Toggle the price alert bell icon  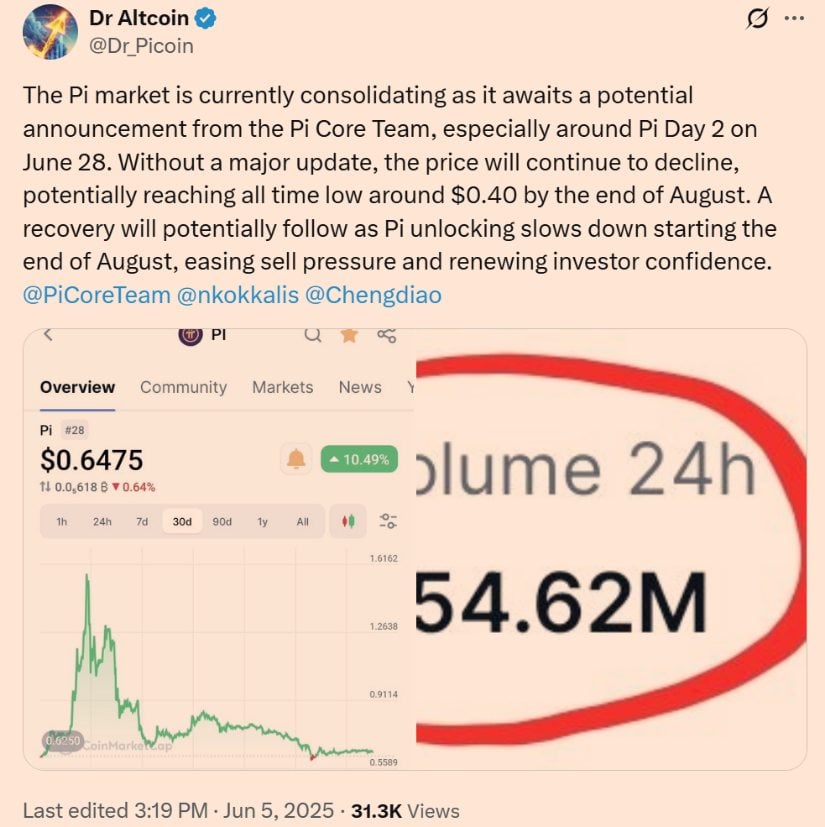click(296, 459)
